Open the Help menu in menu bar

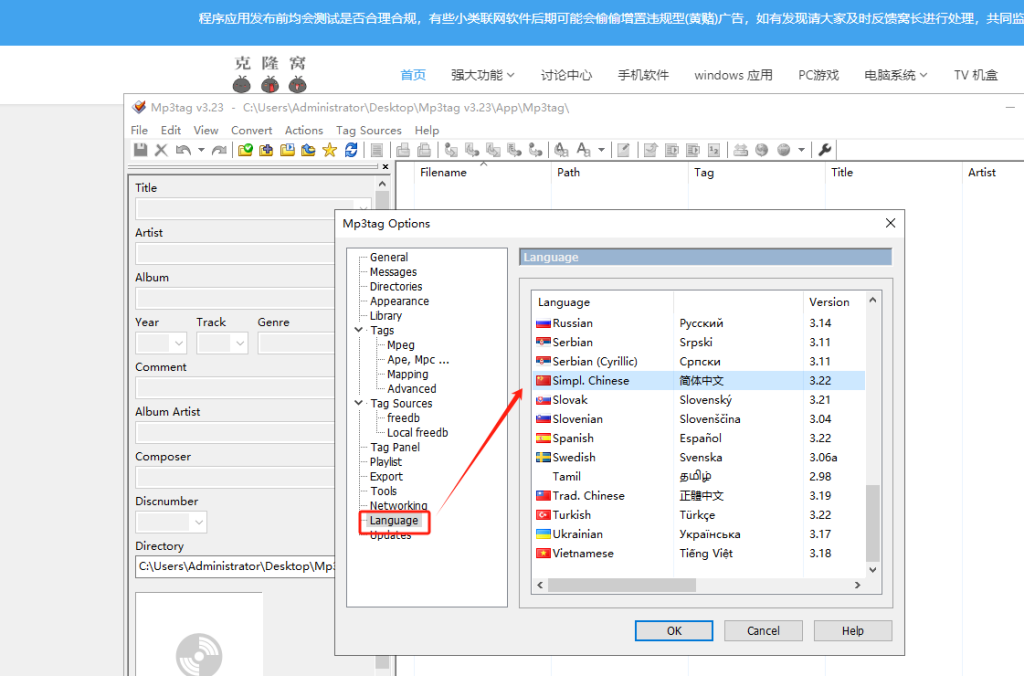click(x=426, y=130)
